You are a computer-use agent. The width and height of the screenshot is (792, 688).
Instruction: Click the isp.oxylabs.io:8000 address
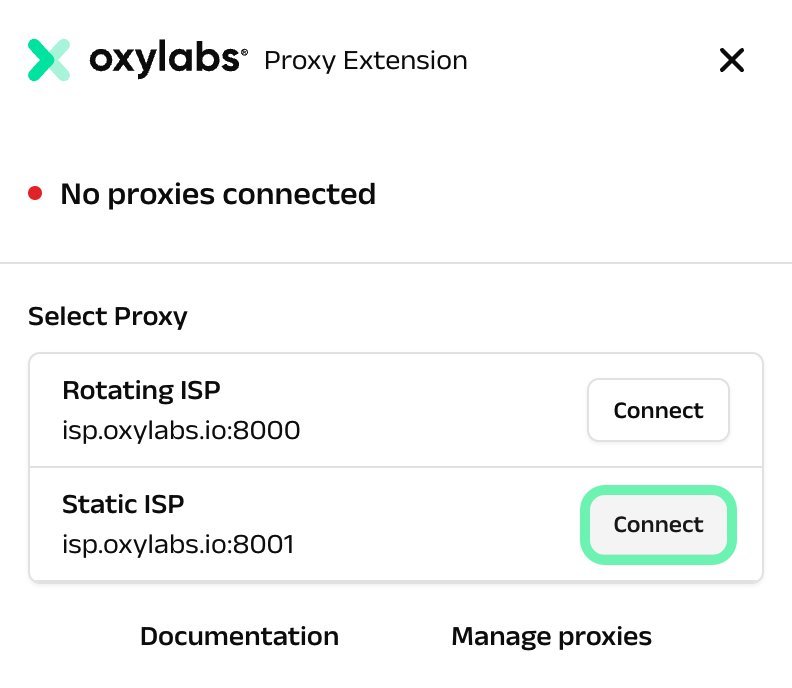[x=181, y=431]
